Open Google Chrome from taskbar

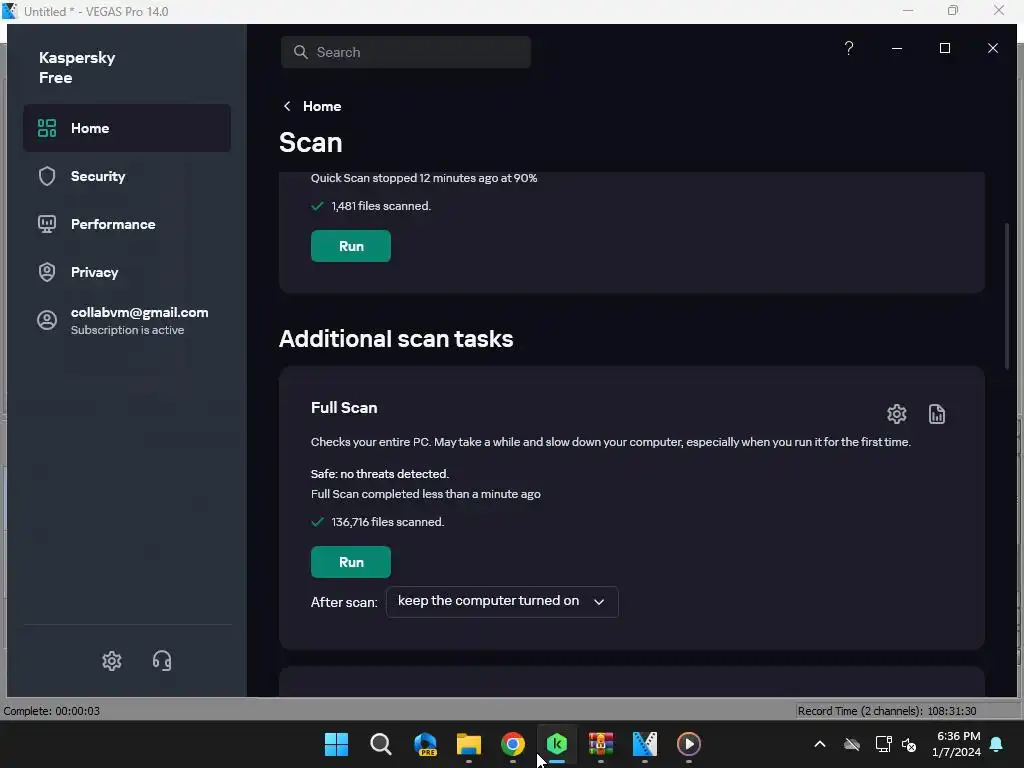click(x=513, y=744)
